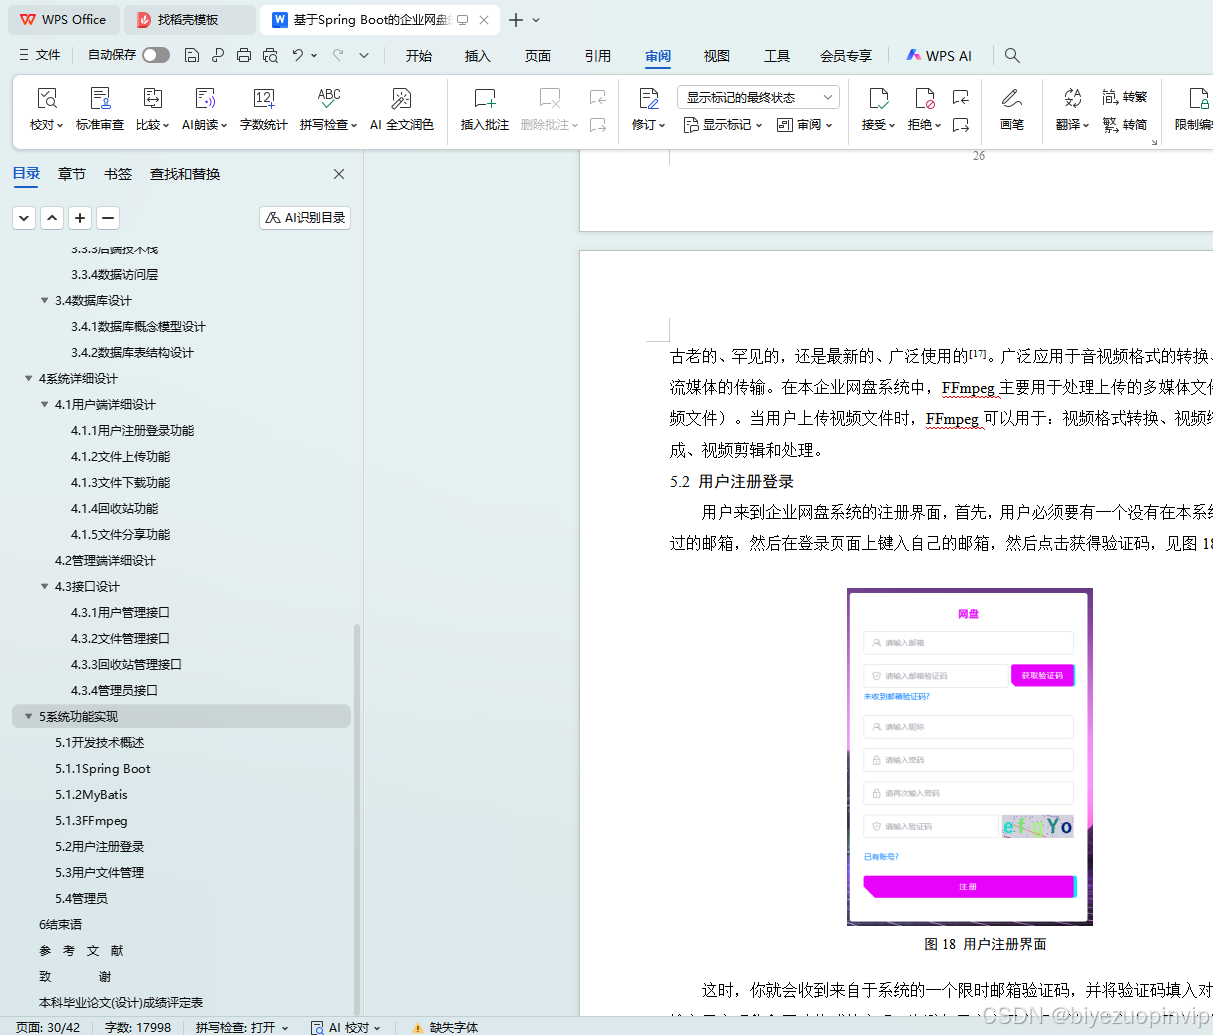Click the previous change arrow next to 接受
This screenshot has width=1213, height=1035.
coord(961,97)
